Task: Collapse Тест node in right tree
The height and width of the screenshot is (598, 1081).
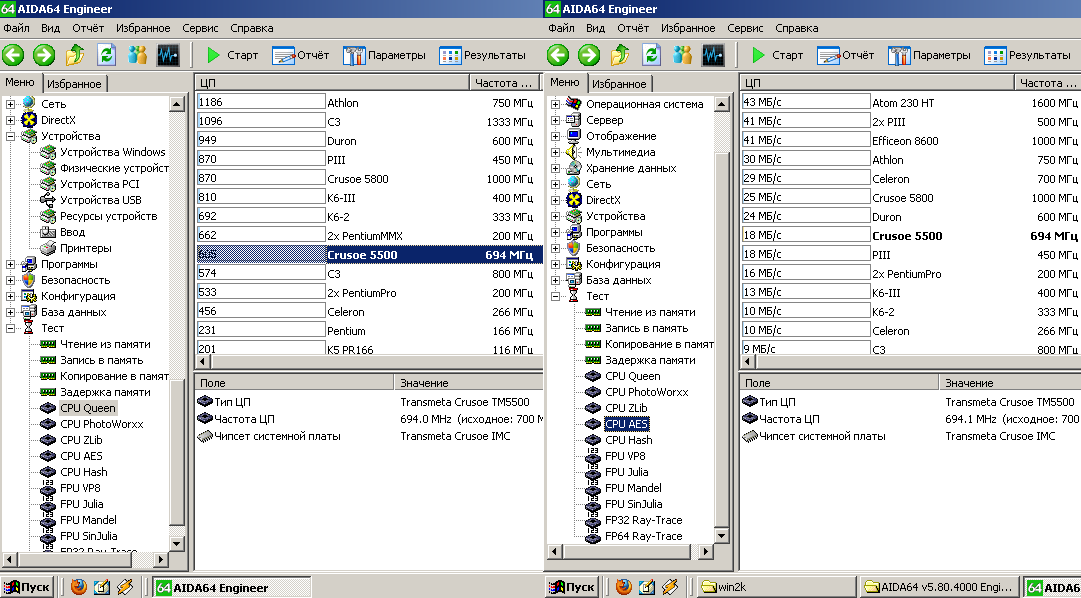Action: click(556, 296)
